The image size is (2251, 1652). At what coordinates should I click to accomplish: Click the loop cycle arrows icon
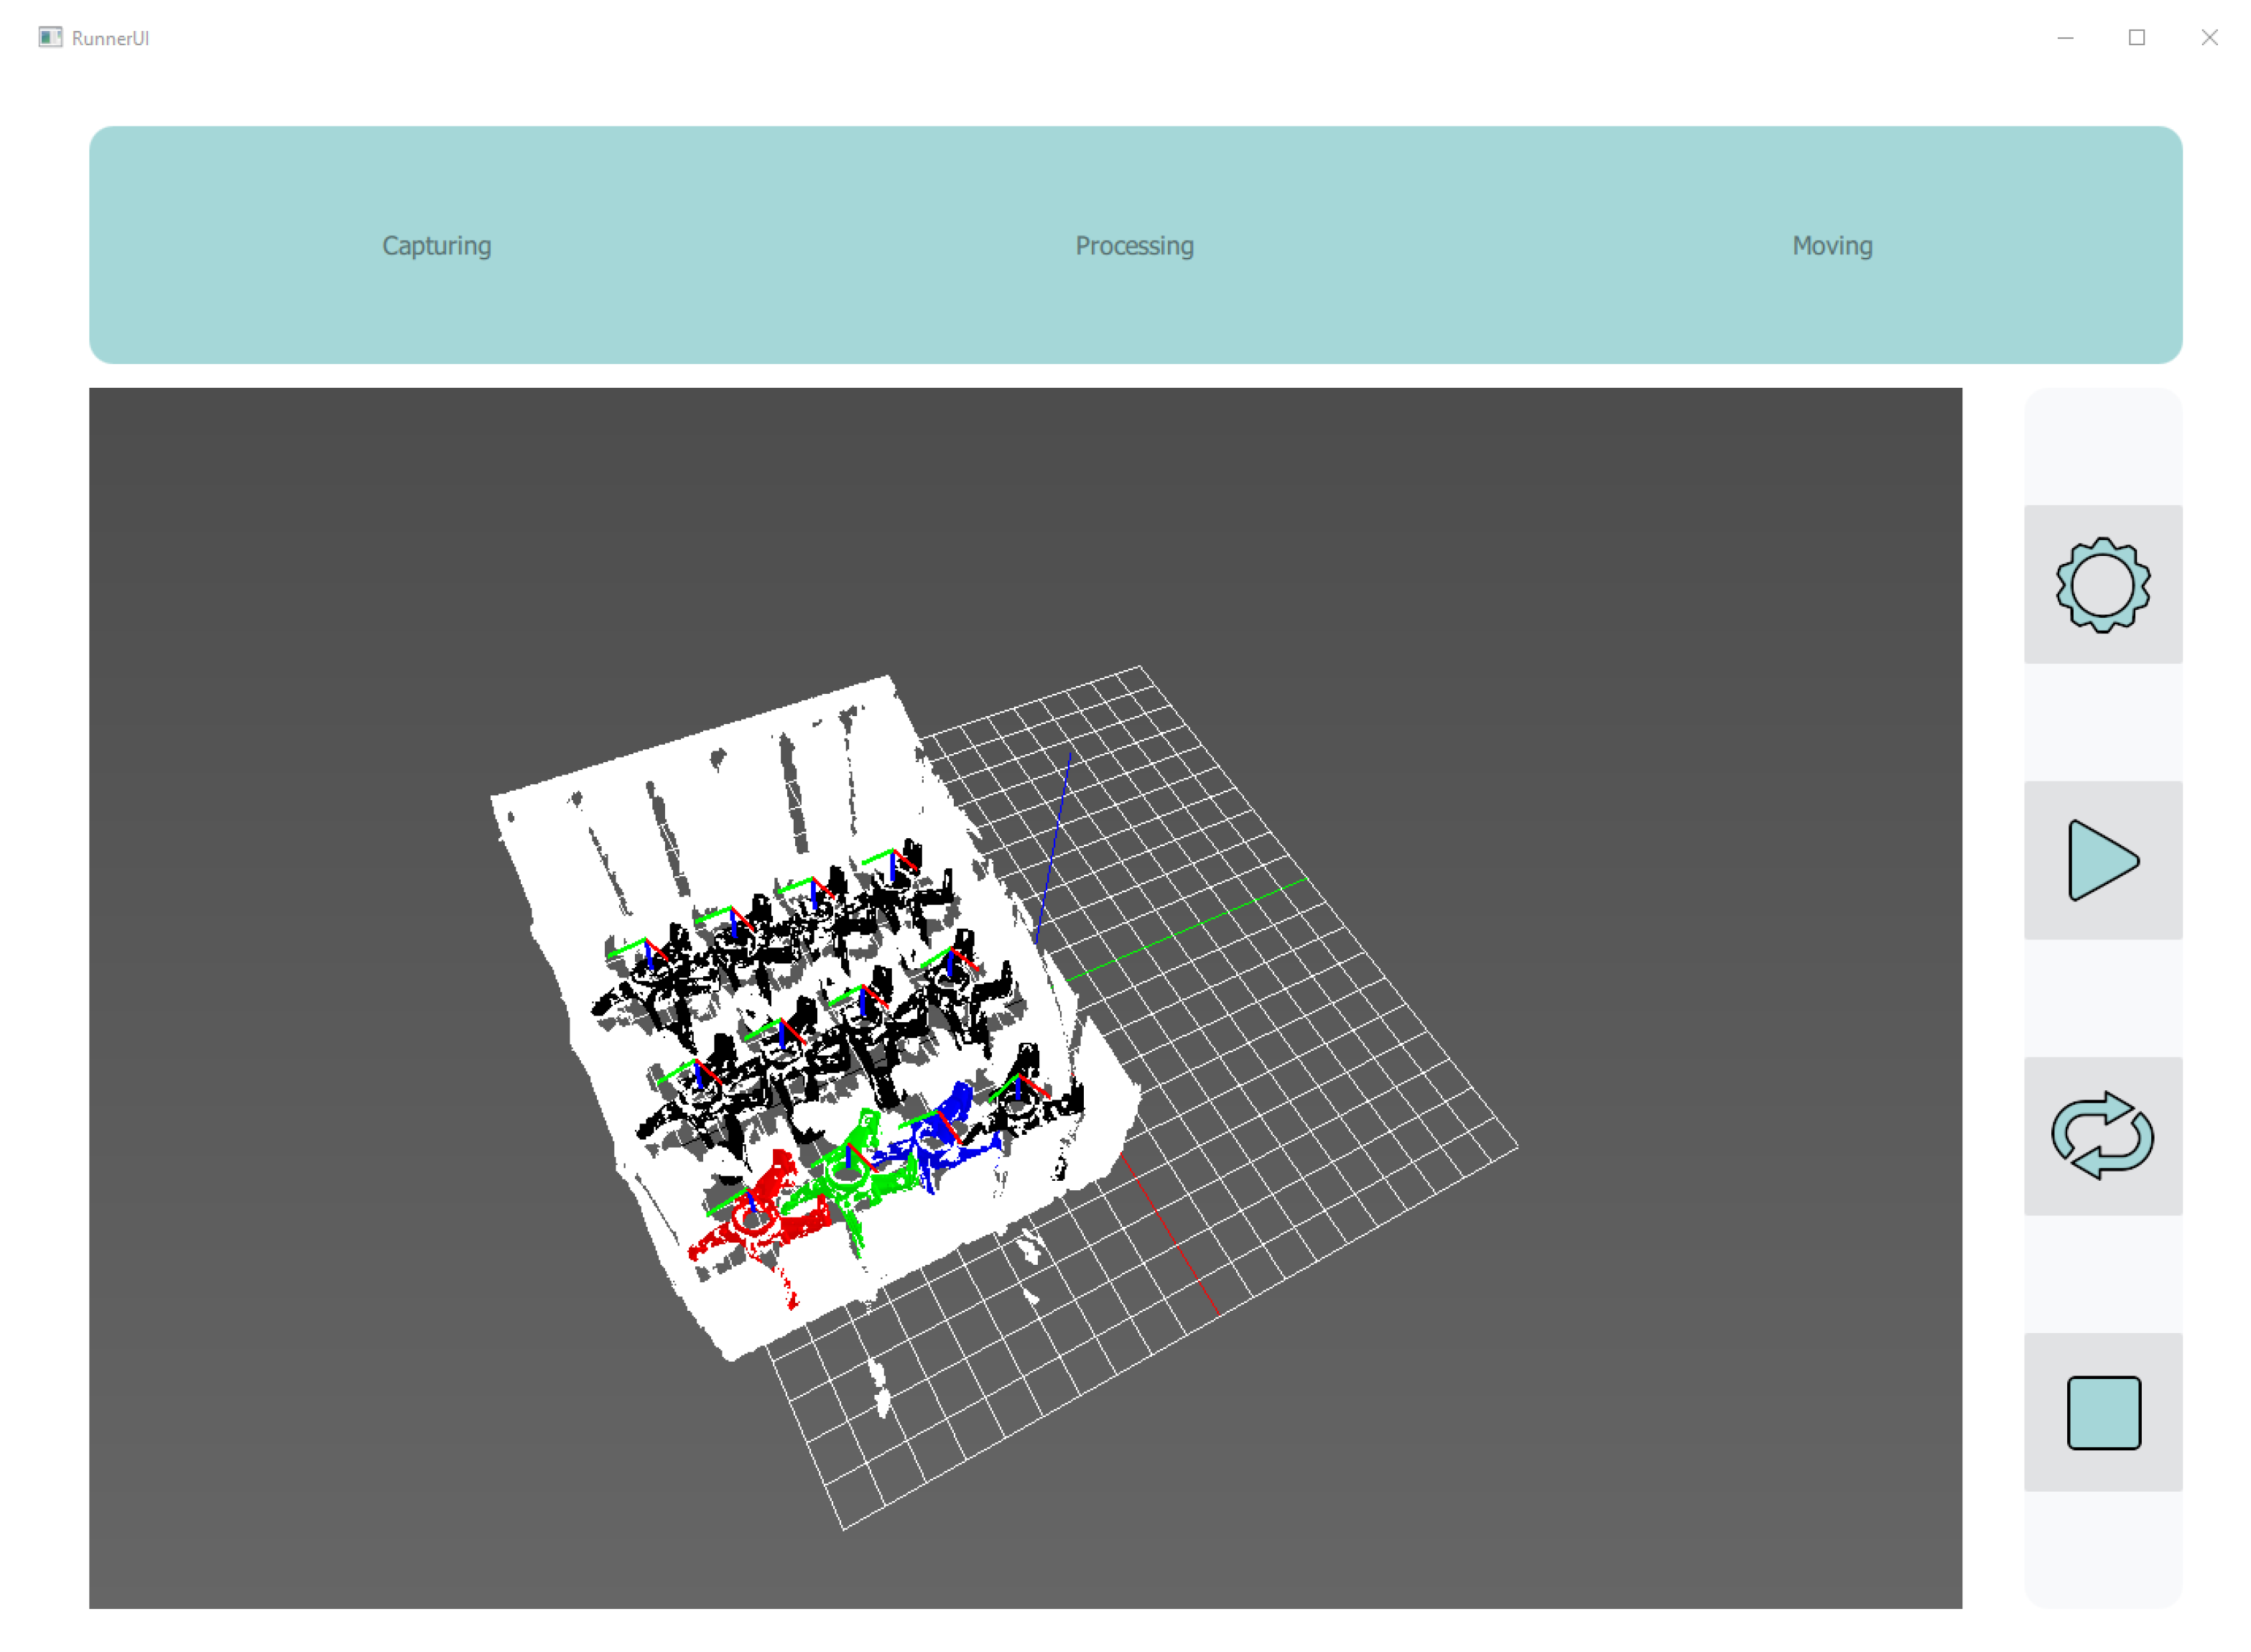coord(2102,1136)
